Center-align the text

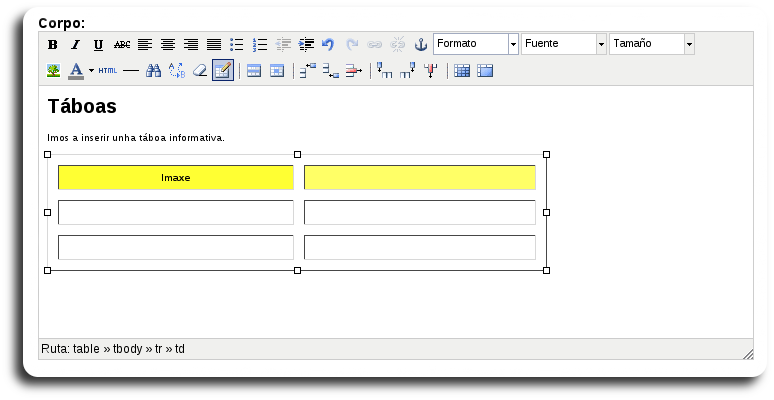(x=168, y=45)
